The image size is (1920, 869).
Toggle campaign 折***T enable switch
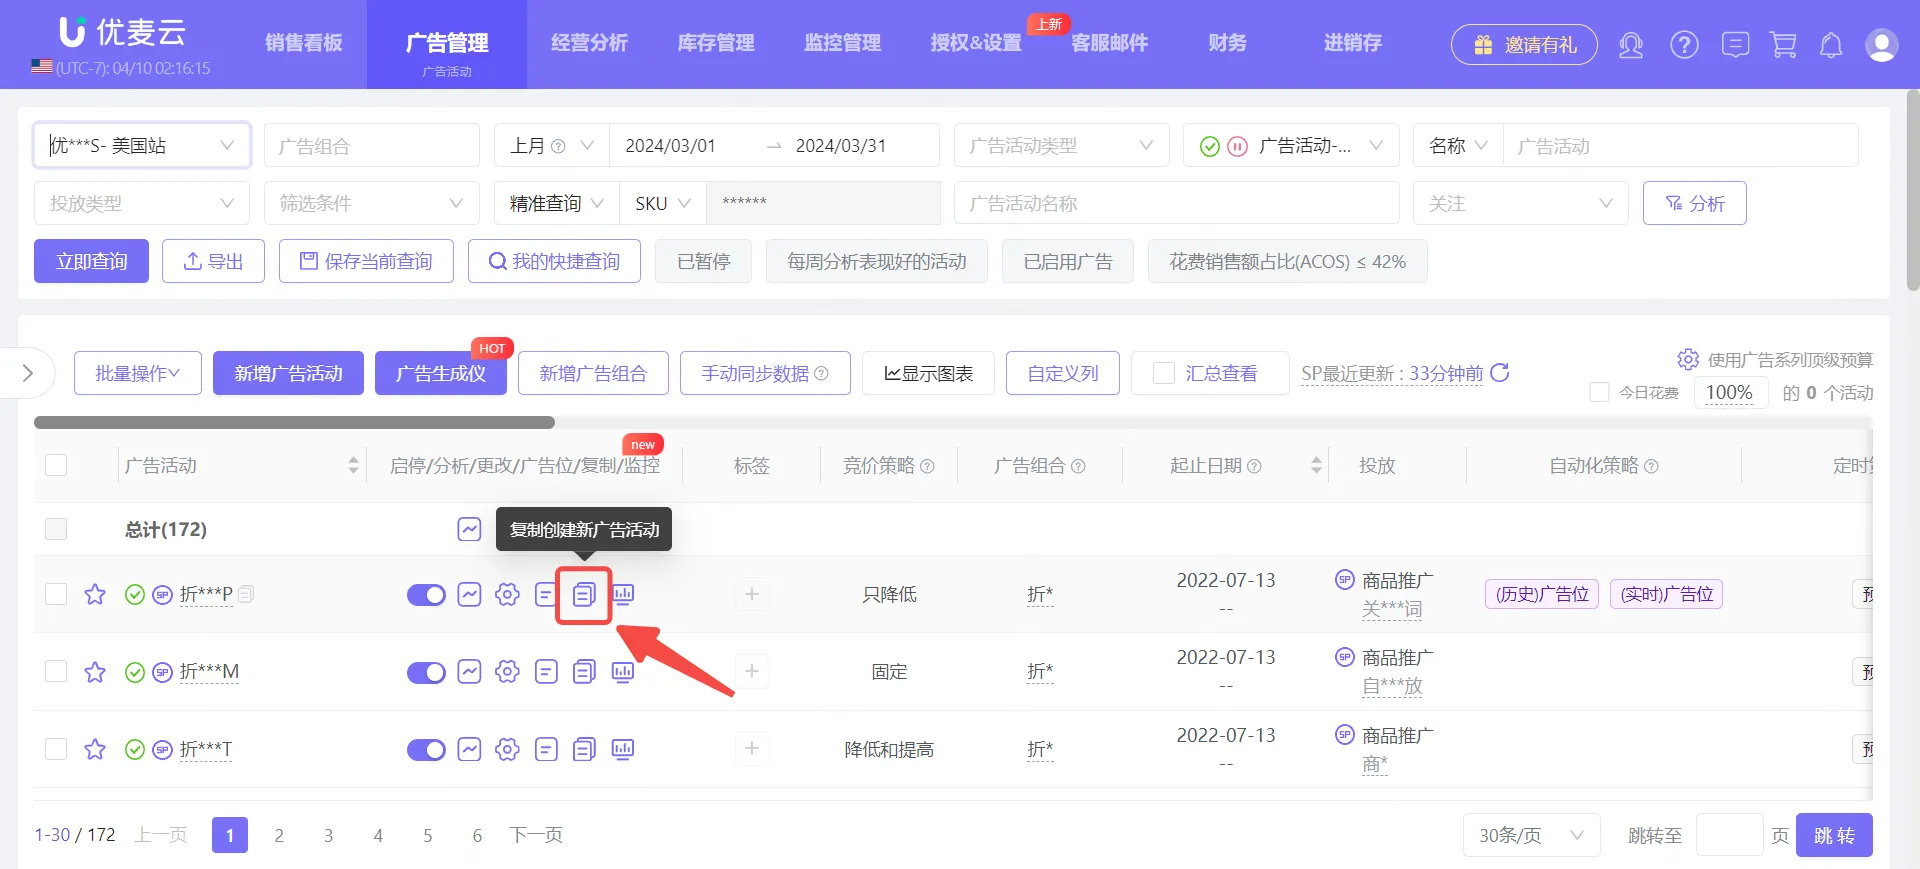click(426, 750)
